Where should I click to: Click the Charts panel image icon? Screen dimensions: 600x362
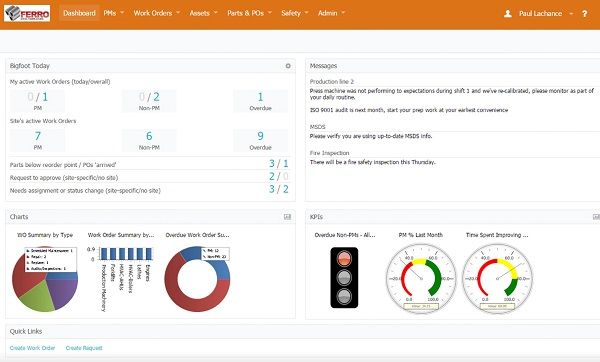[287, 217]
